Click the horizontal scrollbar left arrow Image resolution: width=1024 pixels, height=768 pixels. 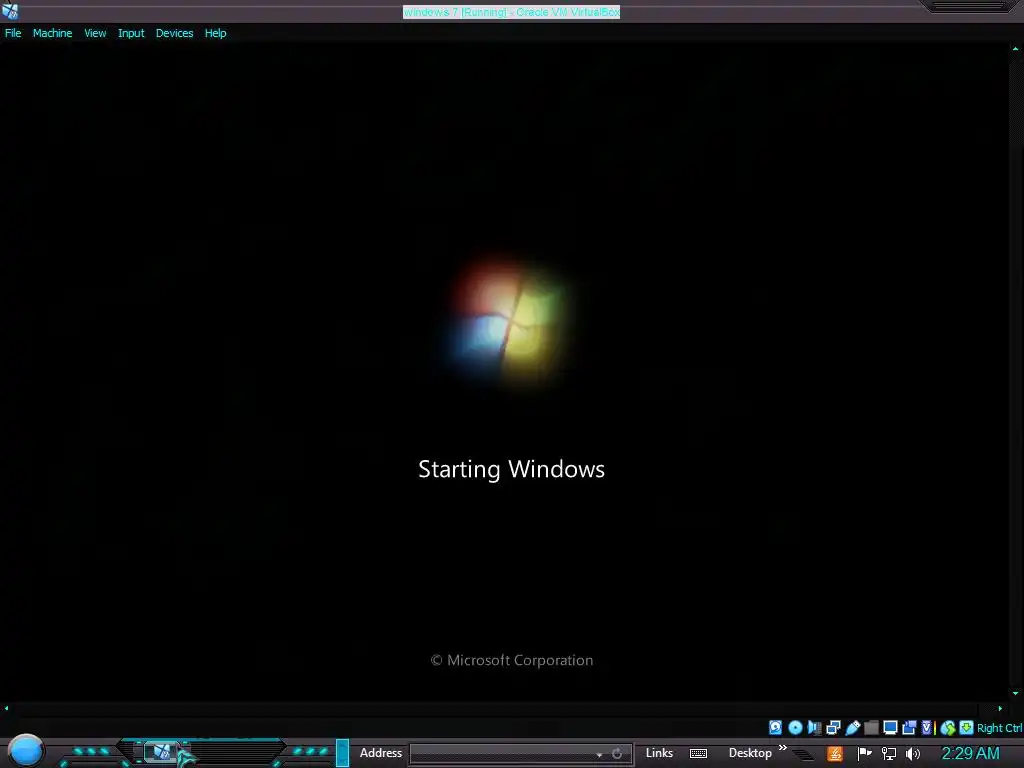7,708
